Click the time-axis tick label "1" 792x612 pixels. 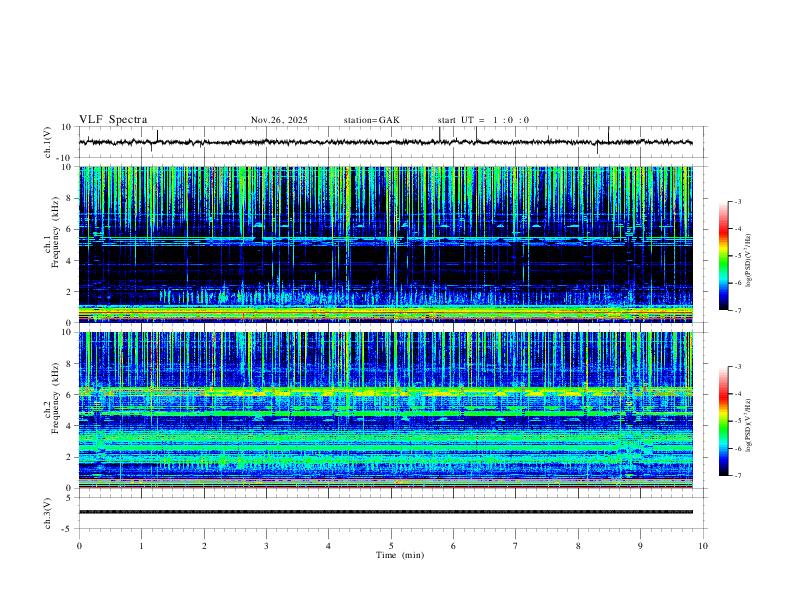(141, 546)
